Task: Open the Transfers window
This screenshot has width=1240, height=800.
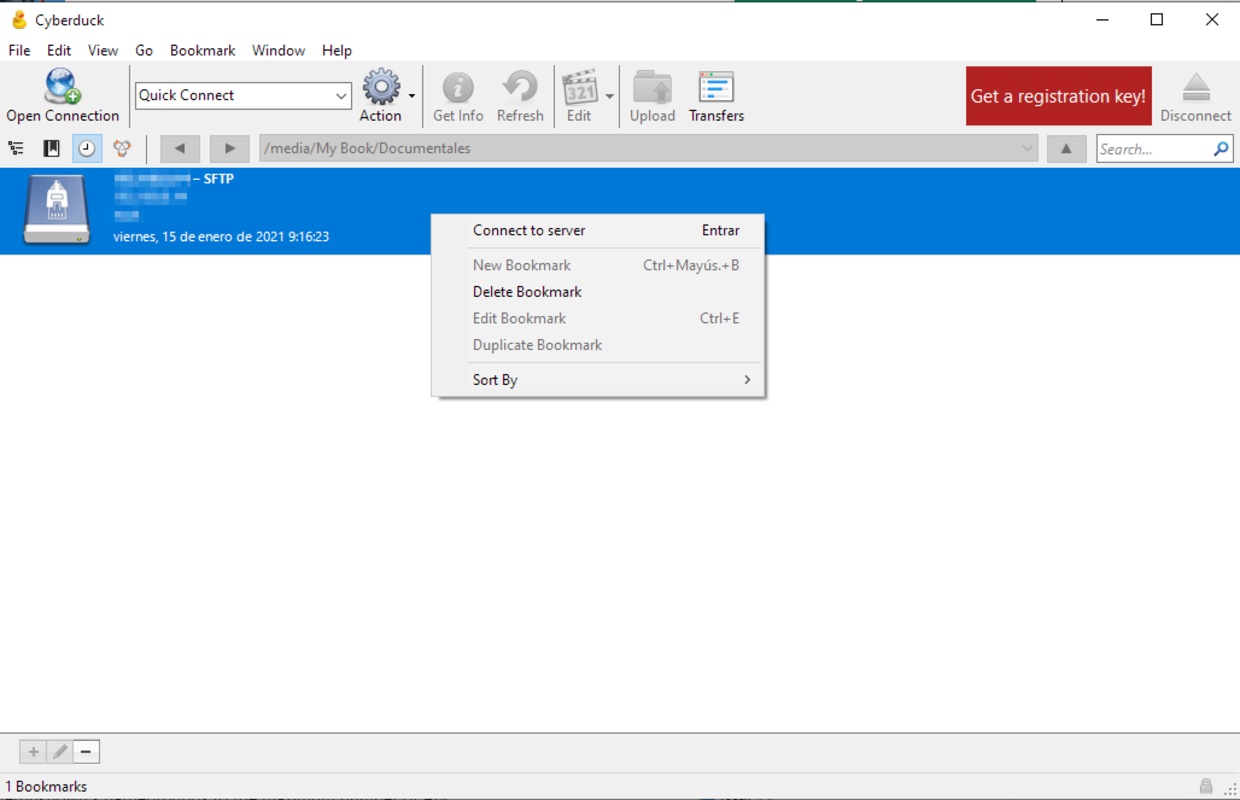Action: click(x=716, y=88)
